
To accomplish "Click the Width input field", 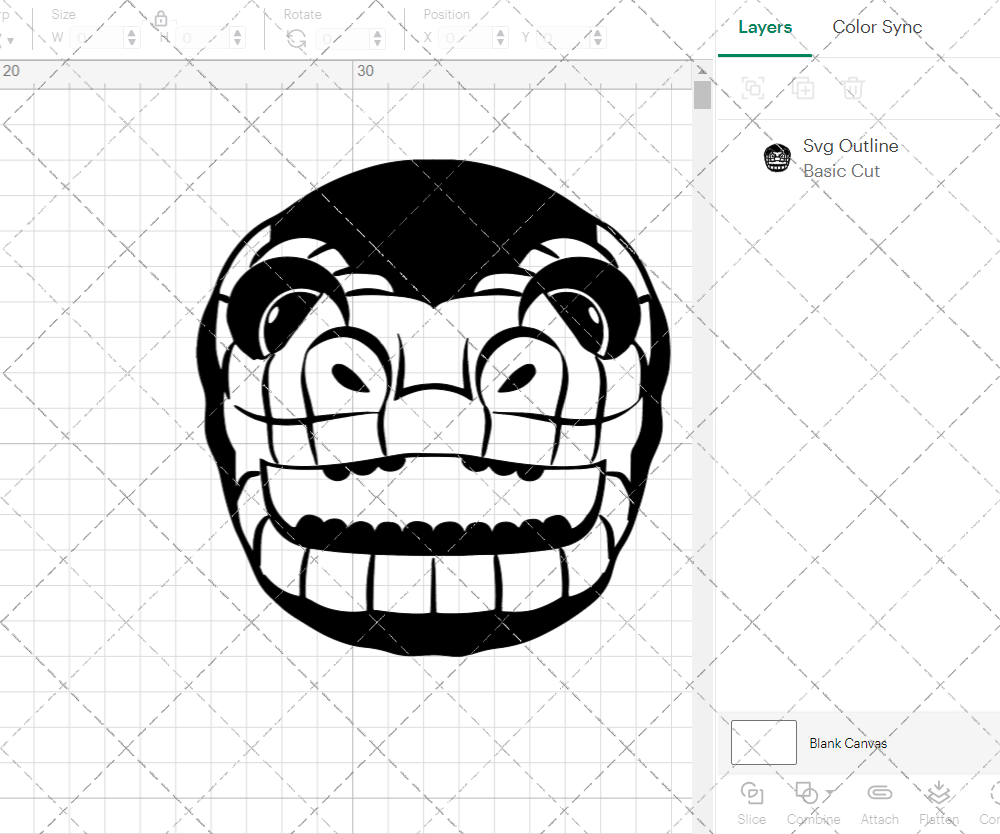I will pyautogui.click(x=97, y=38).
